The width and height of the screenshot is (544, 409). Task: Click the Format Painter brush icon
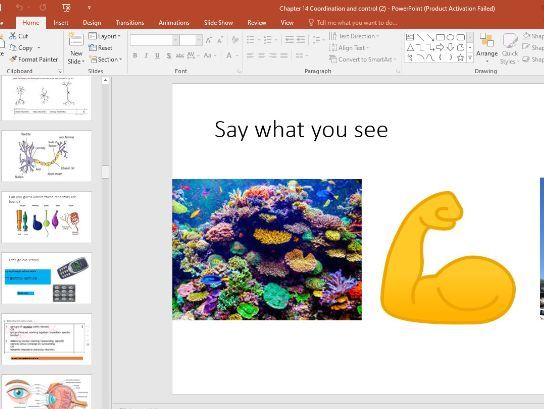pyautogui.click(x=13, y=59)
